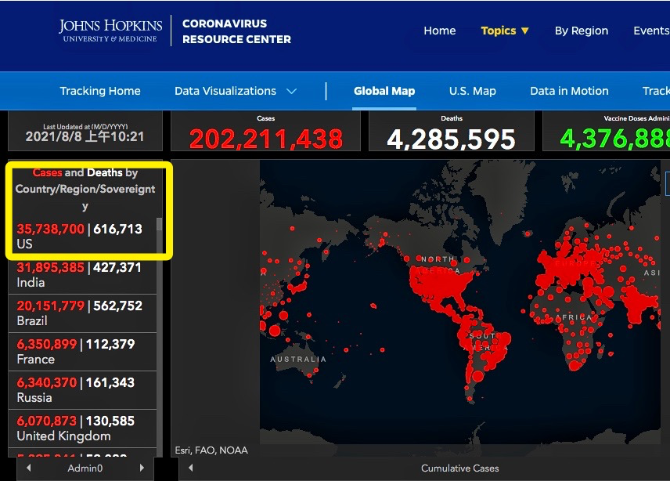The image size is (670, 481).
Task: Click the left arrow beside Admin0
Action: click(x=28, y=468)
